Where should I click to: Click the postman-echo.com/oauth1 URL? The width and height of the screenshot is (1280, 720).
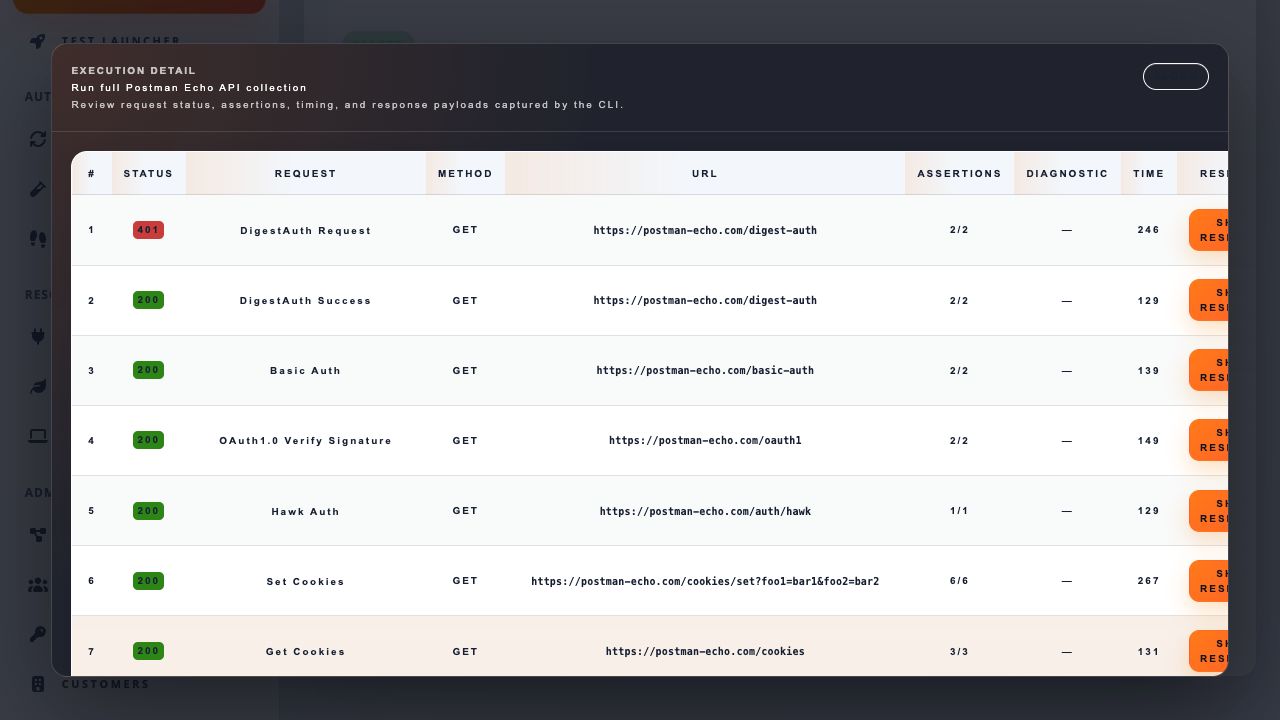(x=705, y=440)
